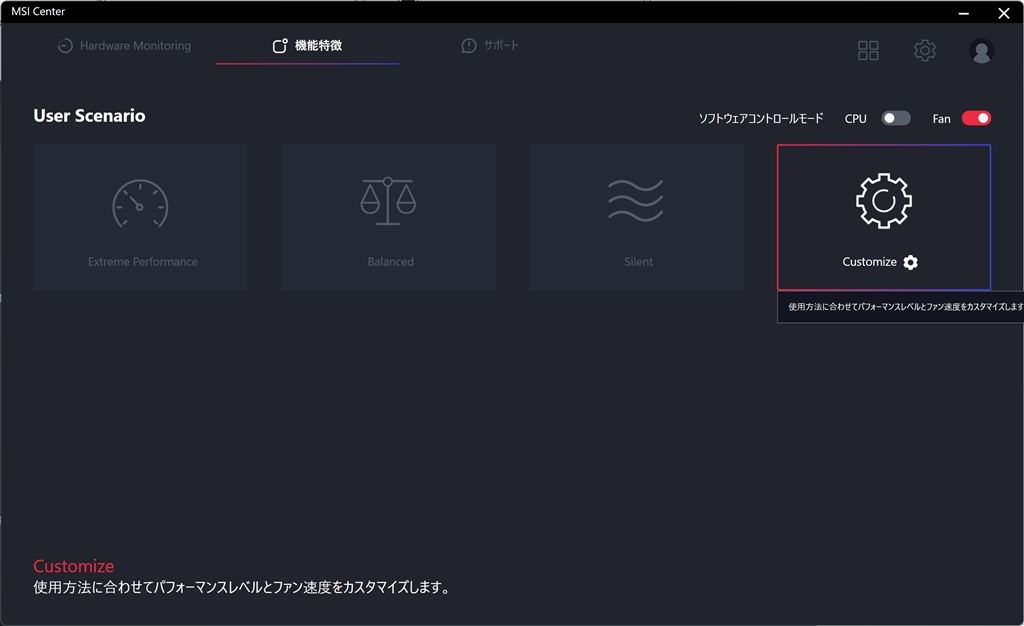The height and width of the screenshot is (626, 1024).
Task: Open the サポート tab
Action: [x=490, y=45]
